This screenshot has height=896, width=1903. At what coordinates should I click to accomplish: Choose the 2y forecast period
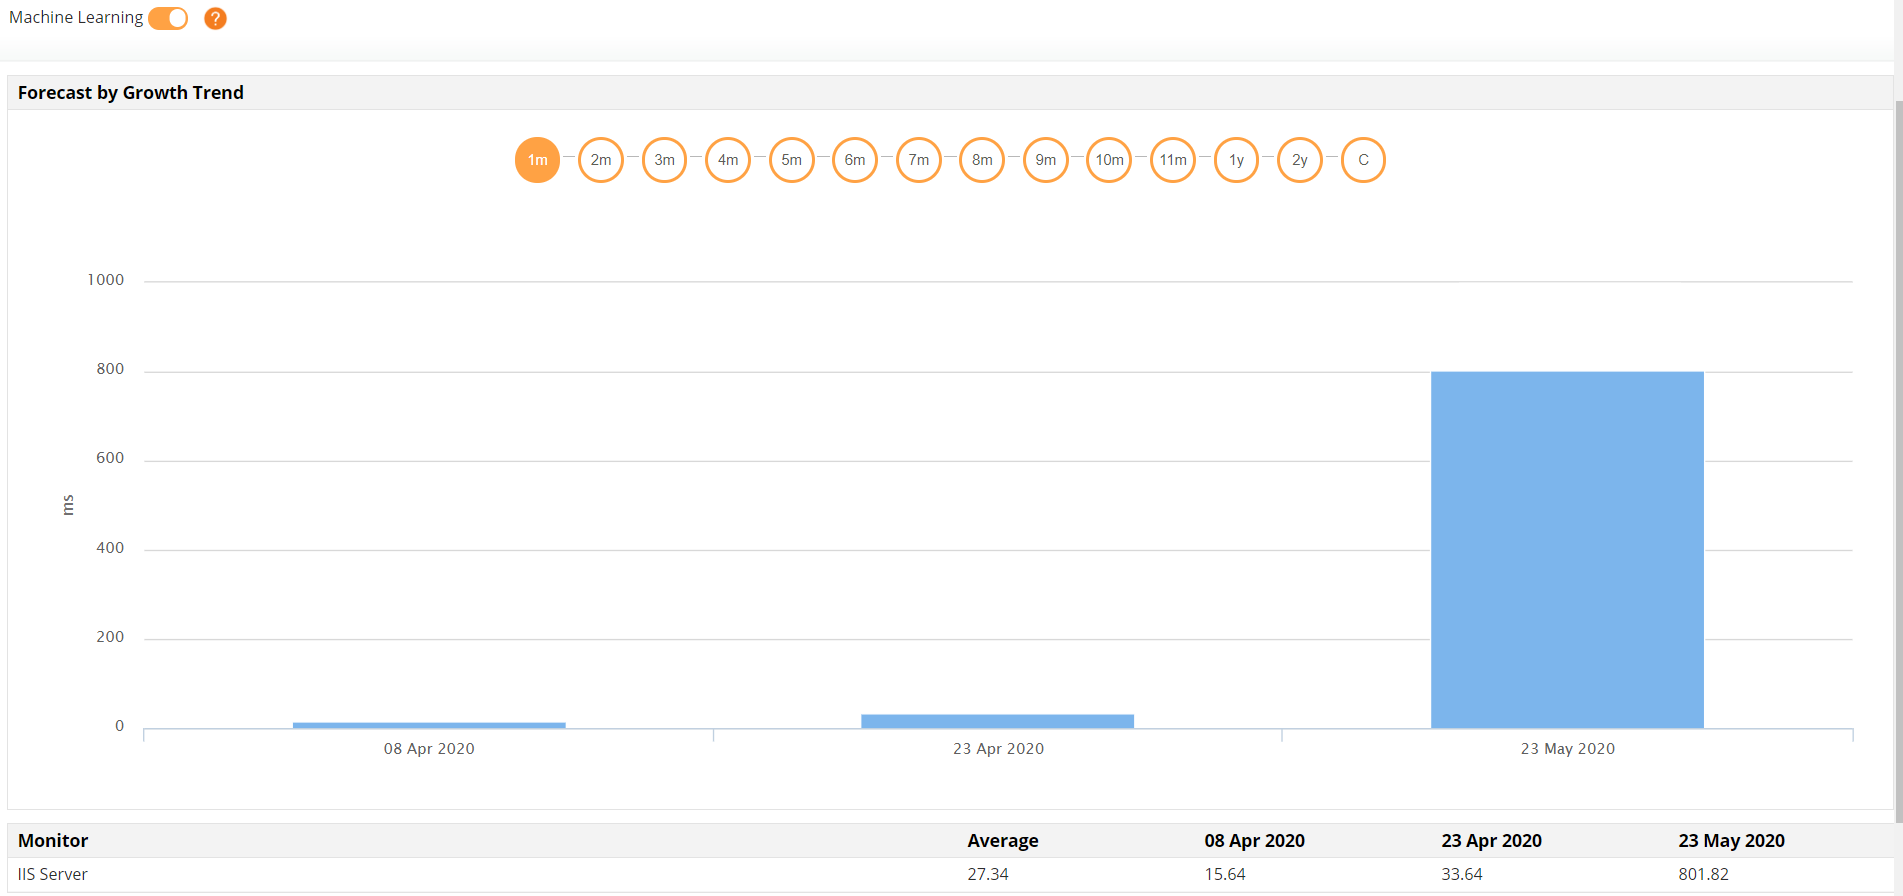1300,160
